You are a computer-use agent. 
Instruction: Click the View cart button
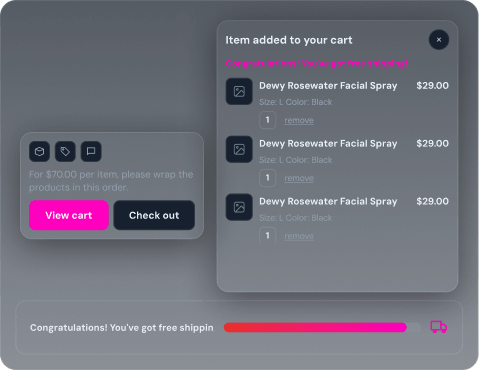pos(69,215)
